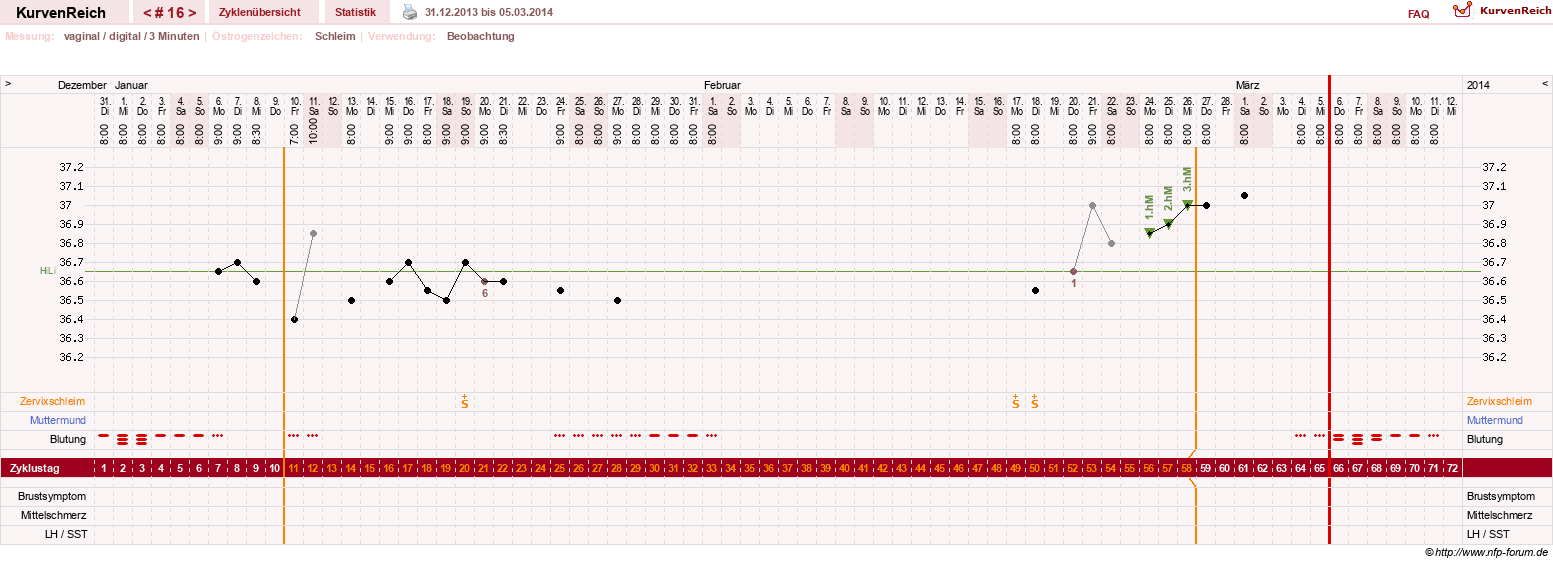Screen dimensions: 1553x564
Task: Click cycle day cell 1 in Zyklustag row
Action: [x=104, y=468]
